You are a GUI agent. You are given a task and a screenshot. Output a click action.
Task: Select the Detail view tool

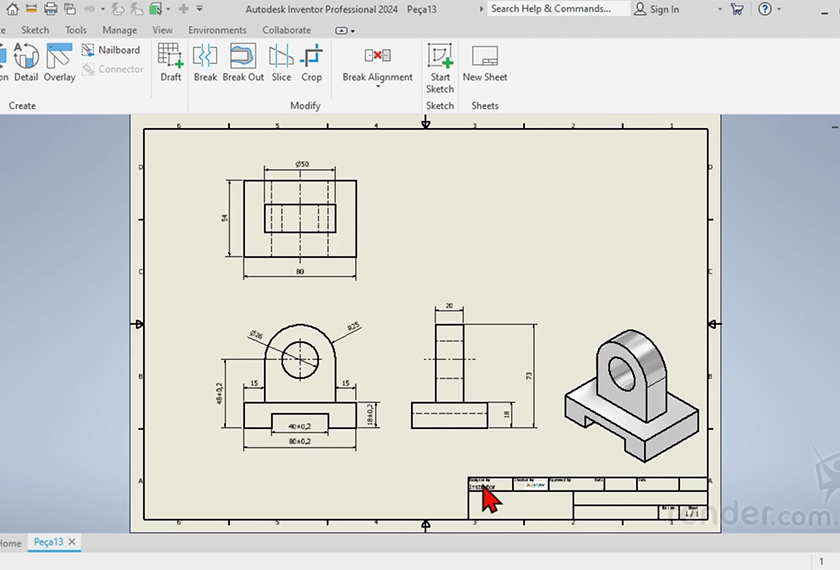(26, 62)
